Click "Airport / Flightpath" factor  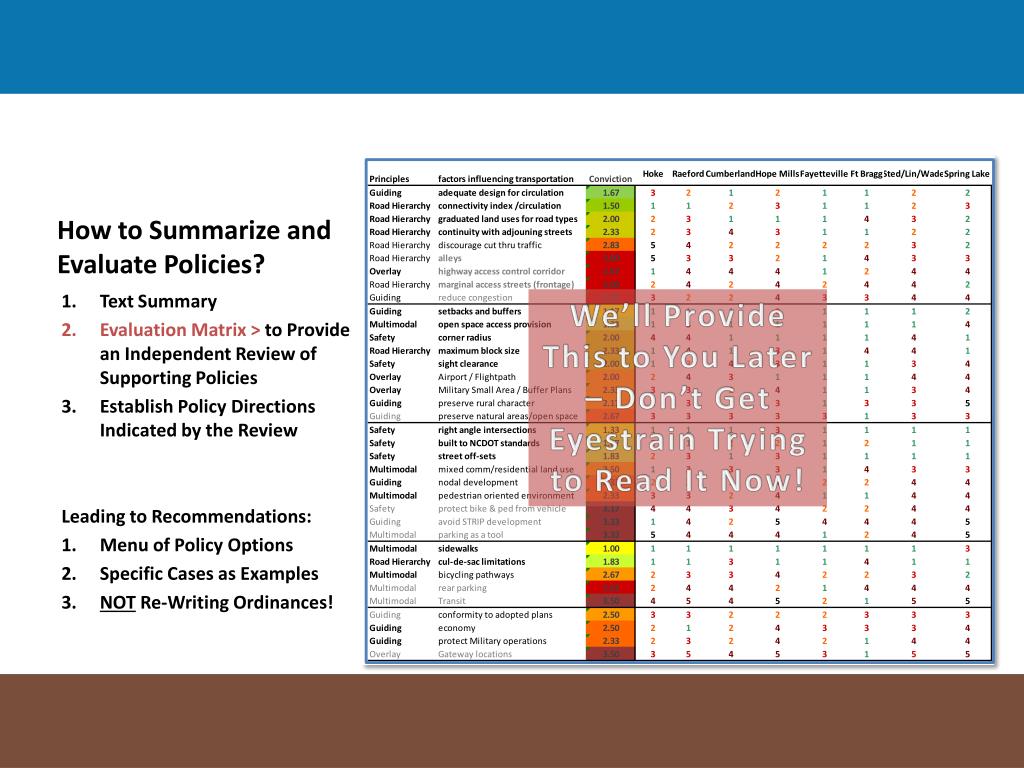(477, 377)
